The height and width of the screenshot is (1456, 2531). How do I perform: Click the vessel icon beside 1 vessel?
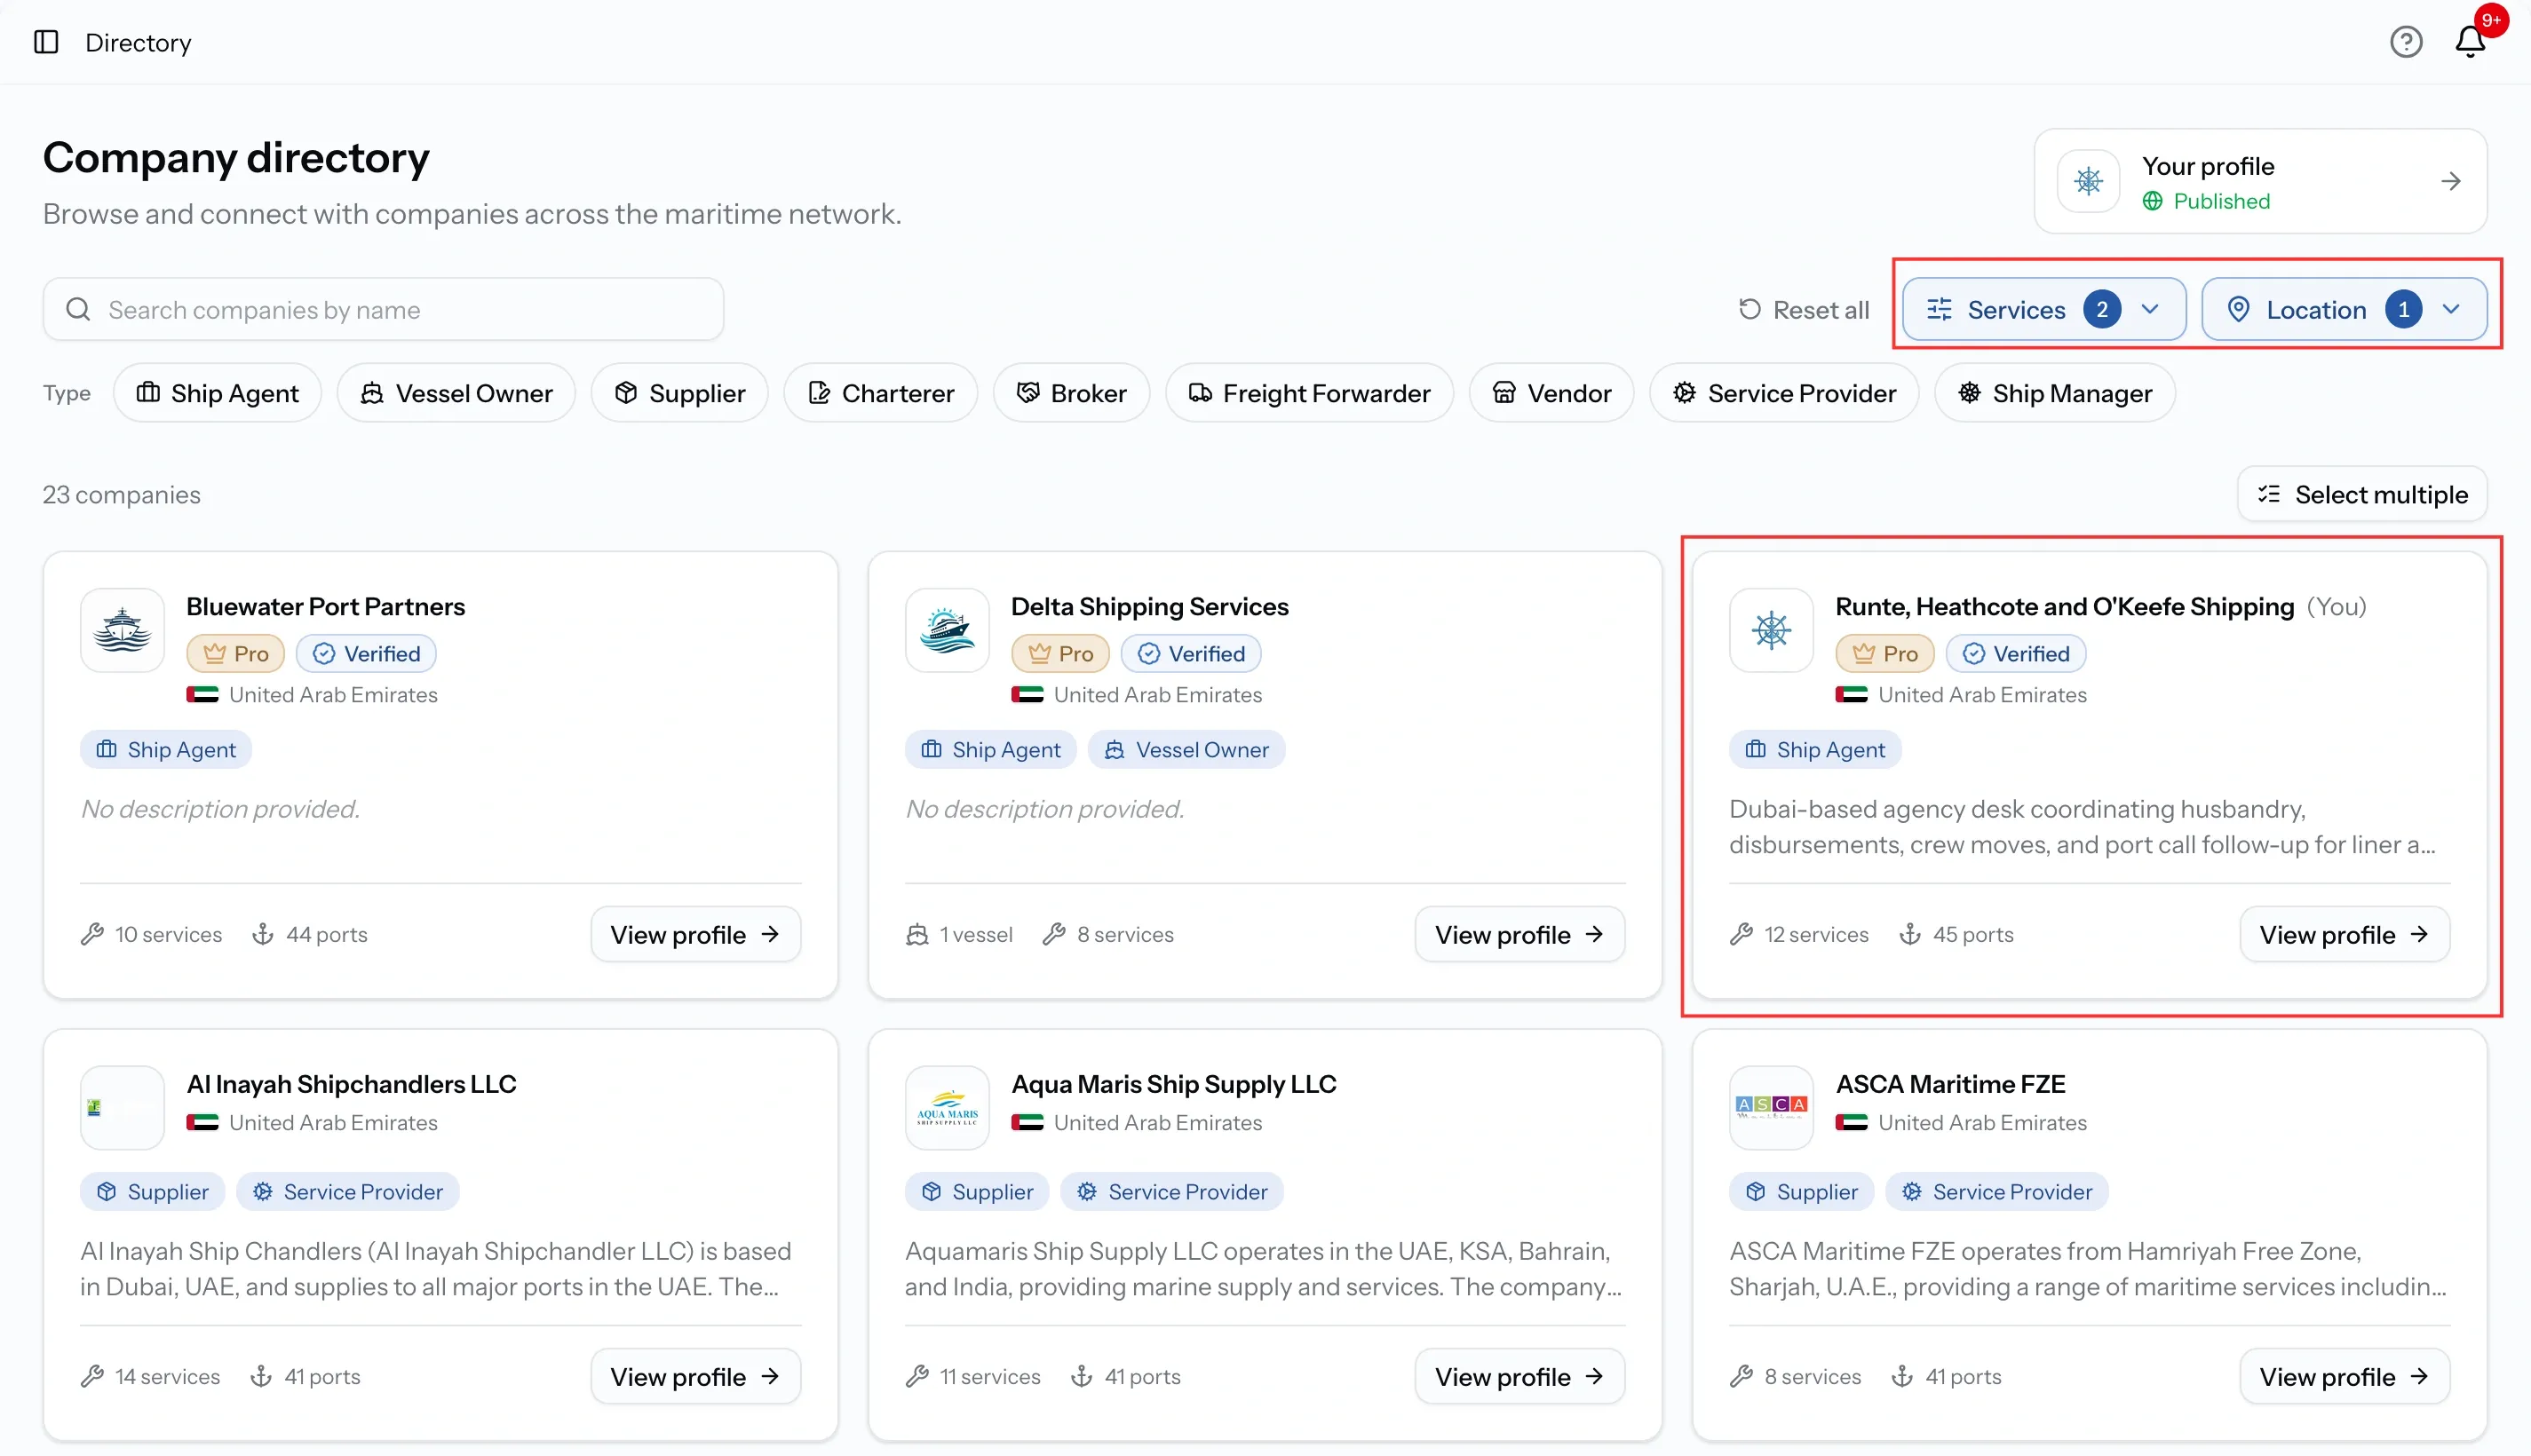click(x=917, y=934)
